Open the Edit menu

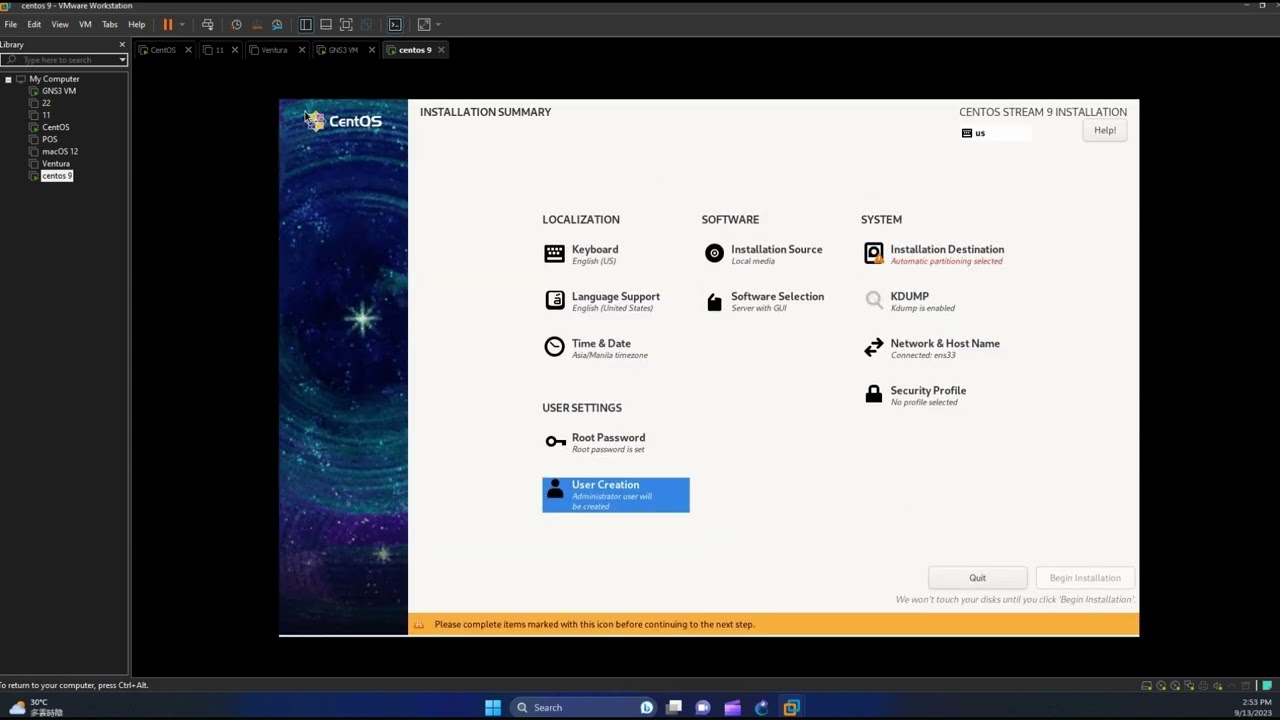(34, 24)
